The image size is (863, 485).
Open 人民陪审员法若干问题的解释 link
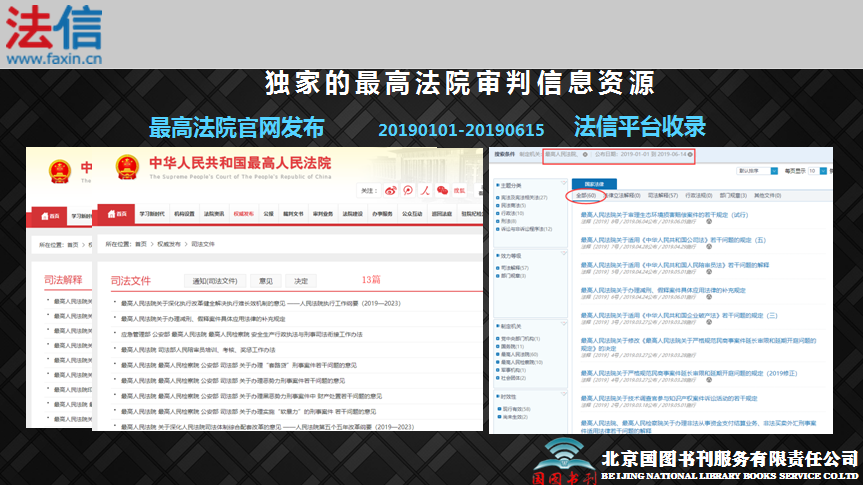pyautogui.click(x=675, y=265)
